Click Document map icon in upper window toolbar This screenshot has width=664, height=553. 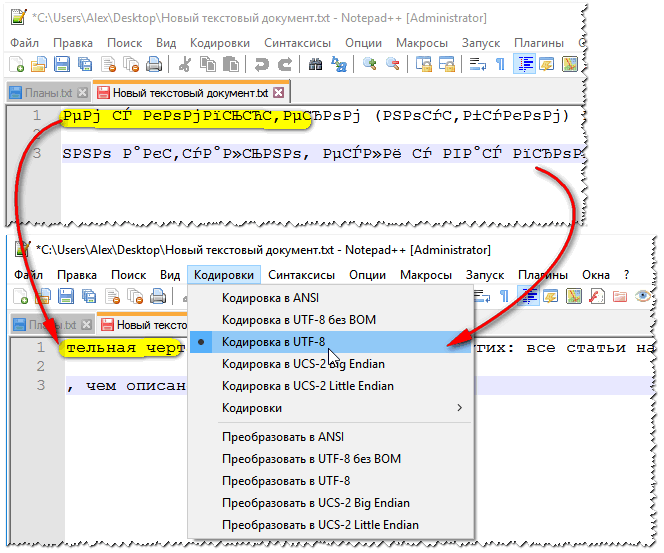pos(570,64)
